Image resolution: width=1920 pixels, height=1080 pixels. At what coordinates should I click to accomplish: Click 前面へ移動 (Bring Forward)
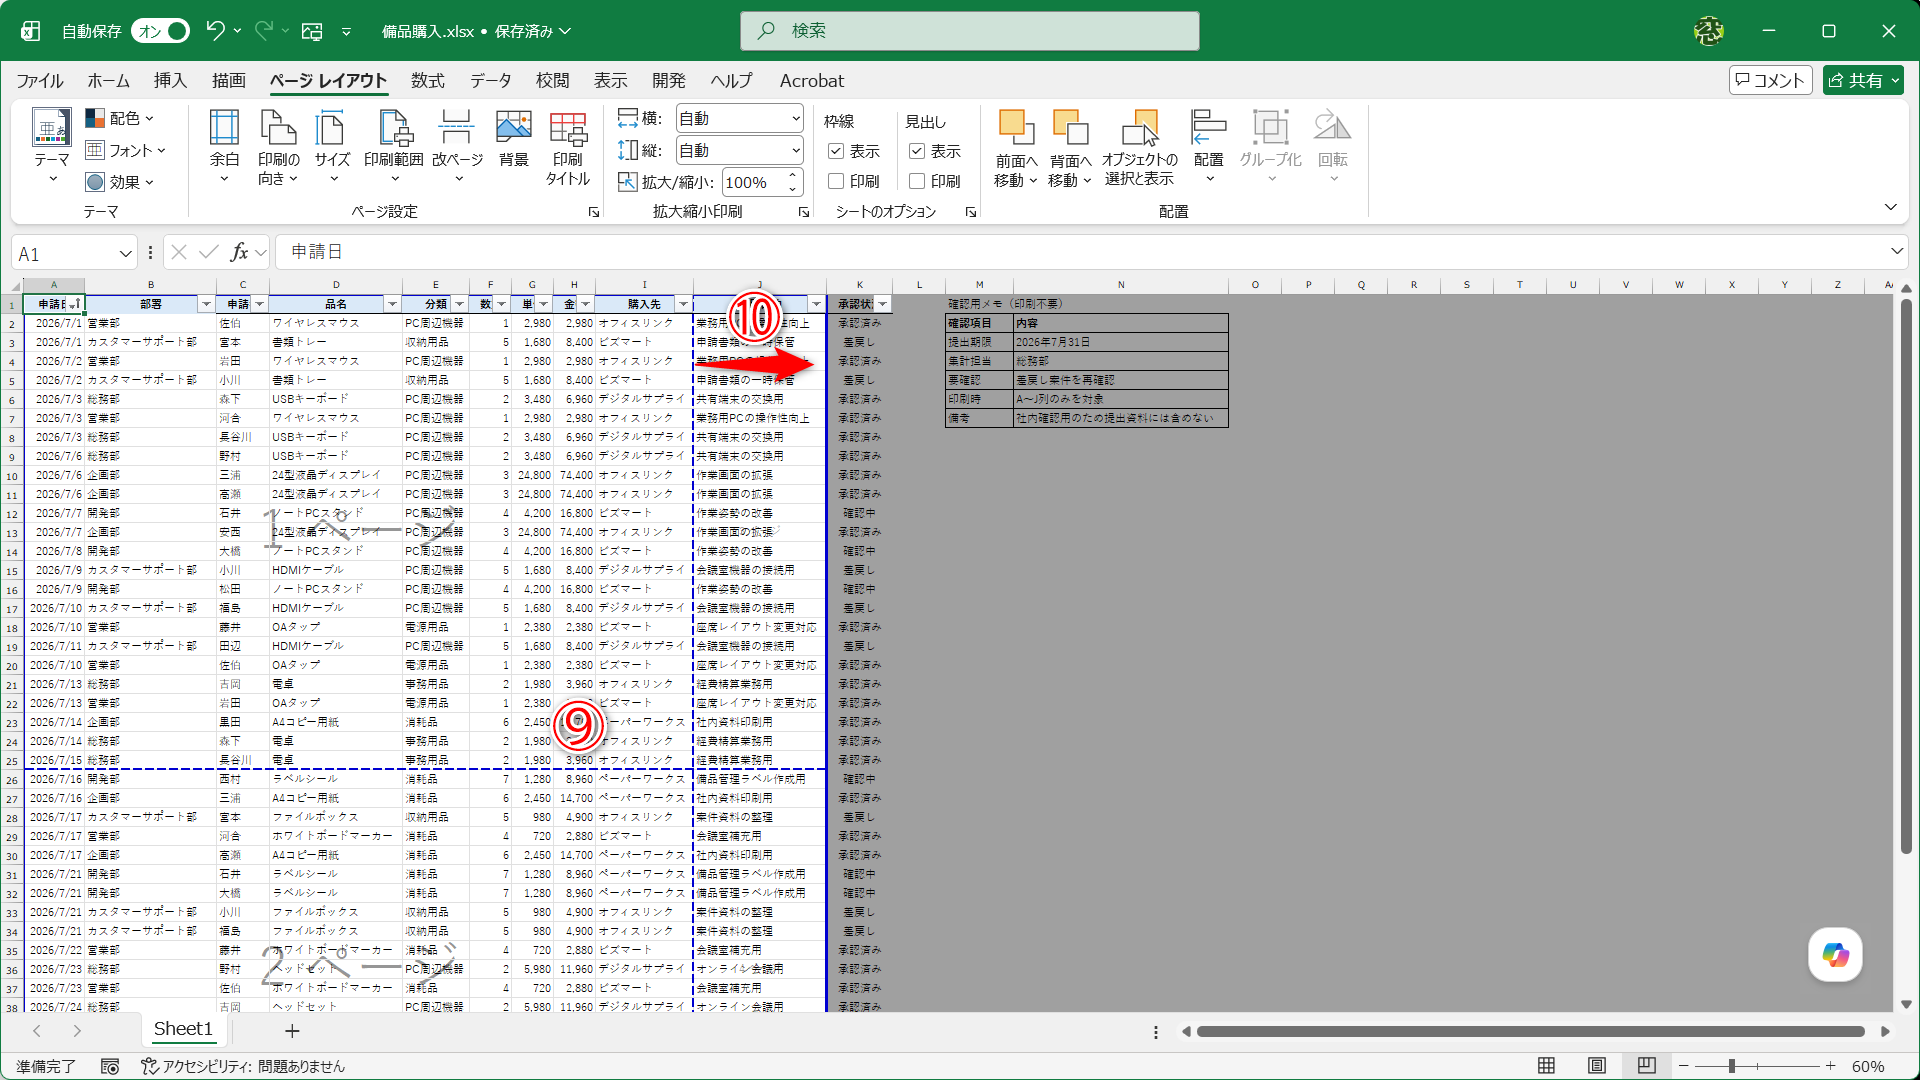coord(1016,147)
